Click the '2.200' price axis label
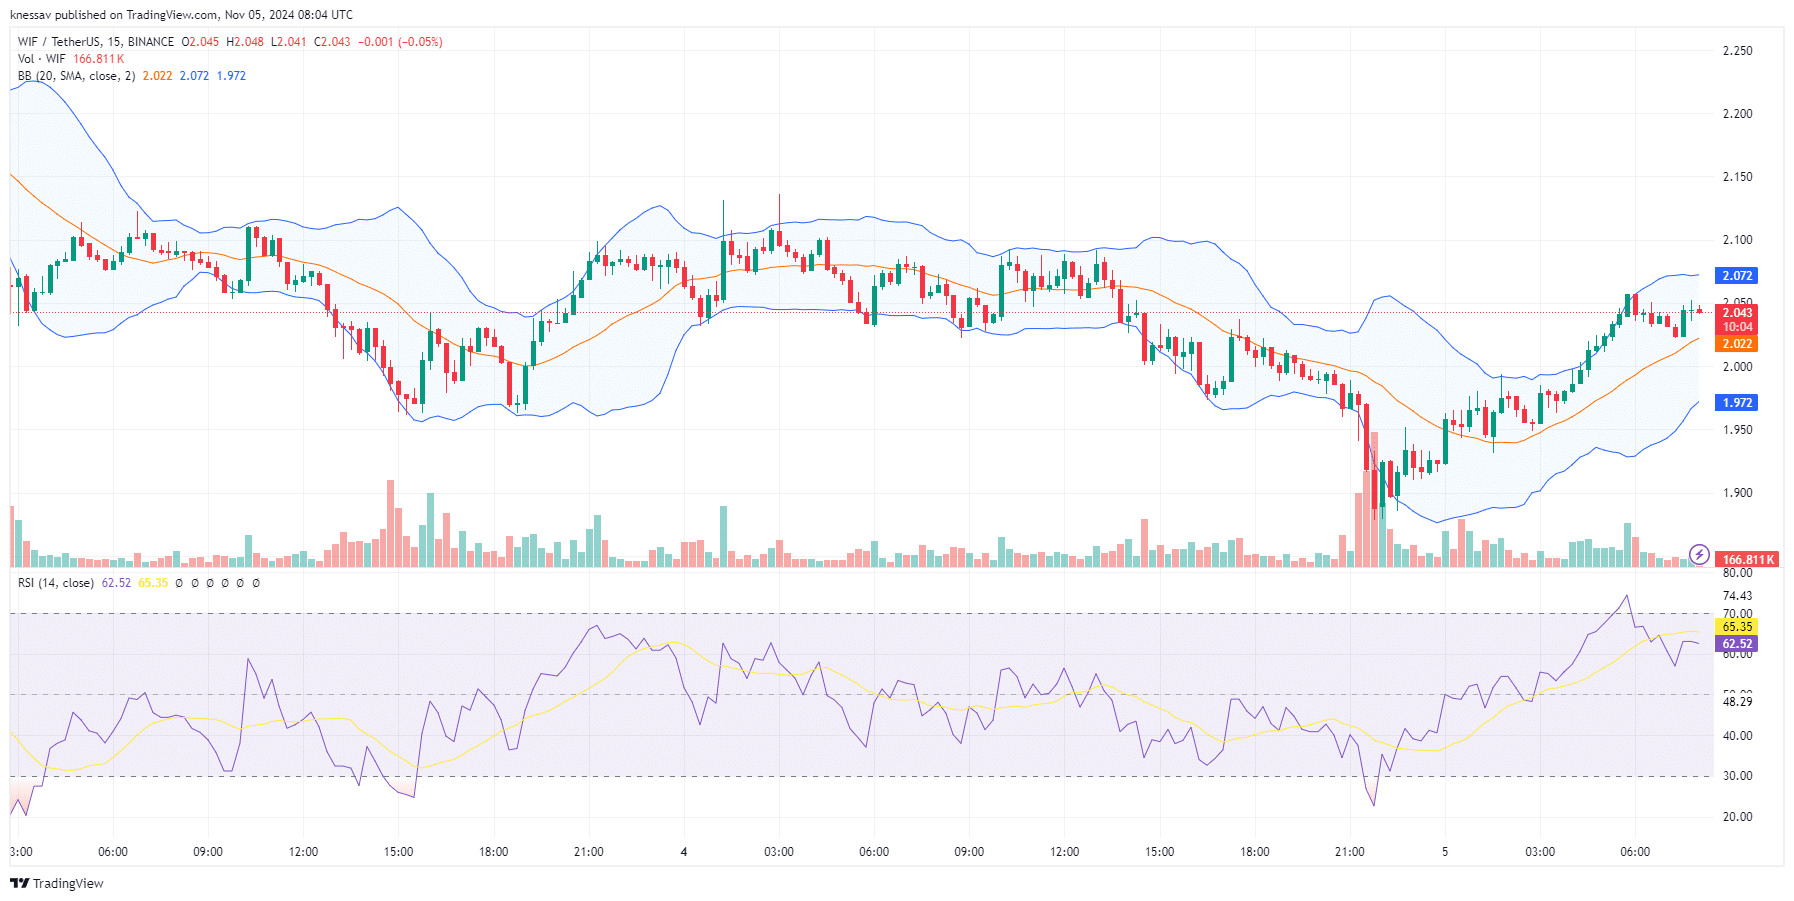 pyautogui.click(x=1737, y=114)
